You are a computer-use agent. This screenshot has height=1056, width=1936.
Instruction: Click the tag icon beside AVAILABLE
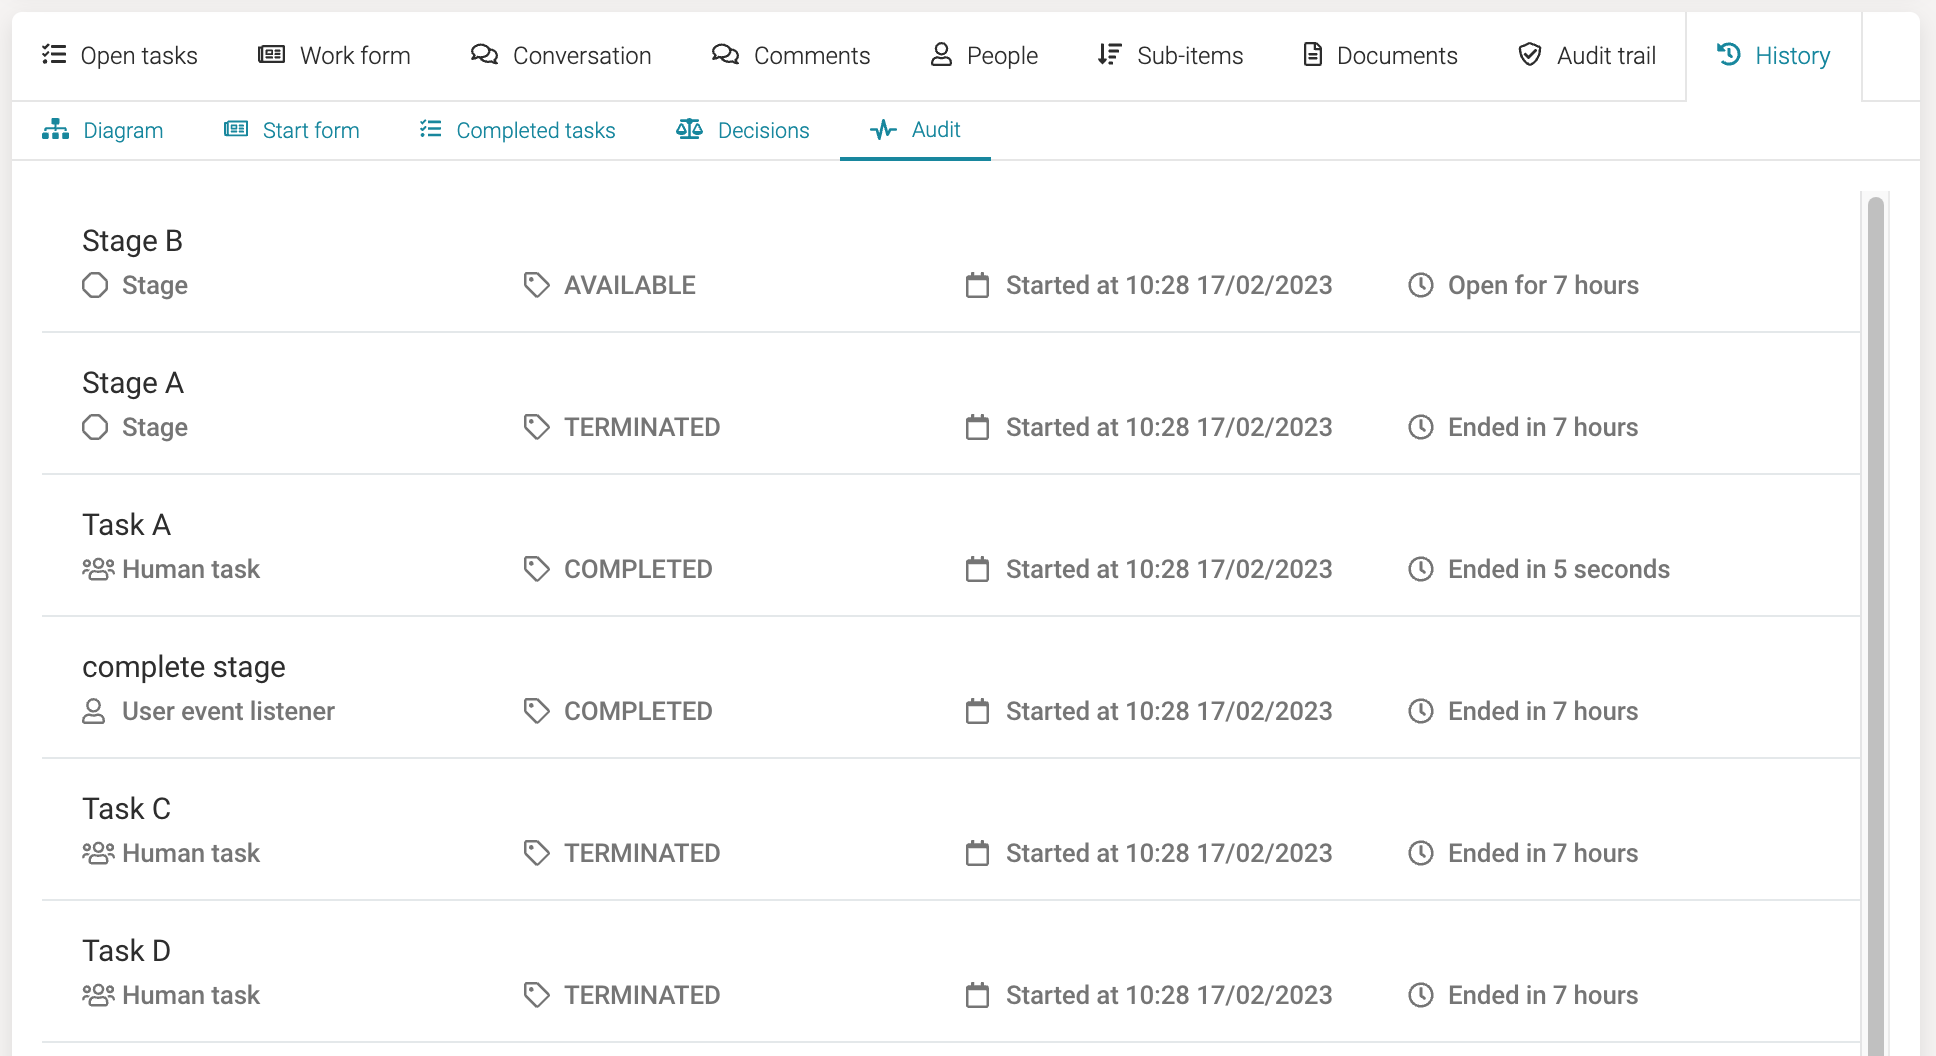click(x=537, y=285)
